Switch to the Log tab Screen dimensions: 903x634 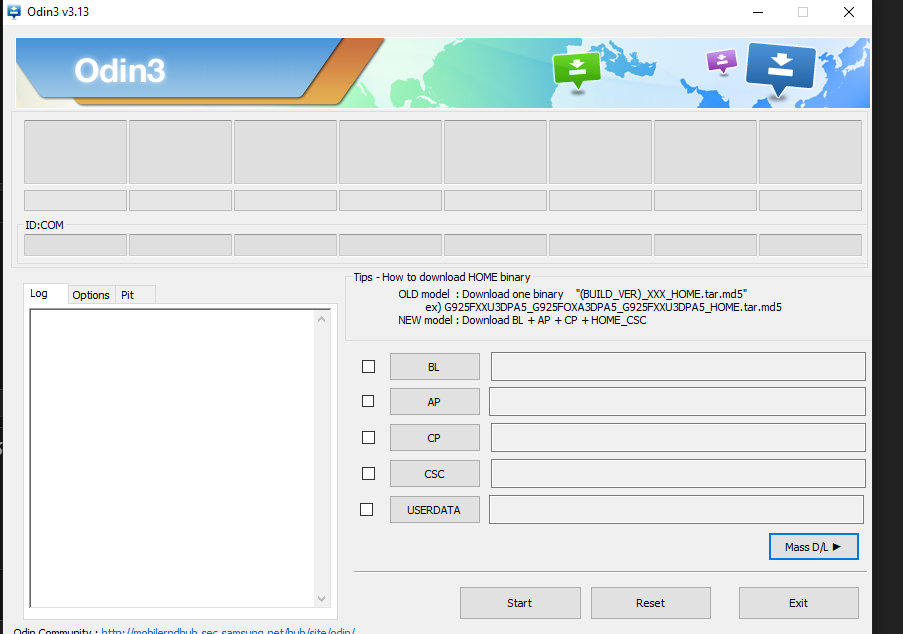(x=45, y=294)
